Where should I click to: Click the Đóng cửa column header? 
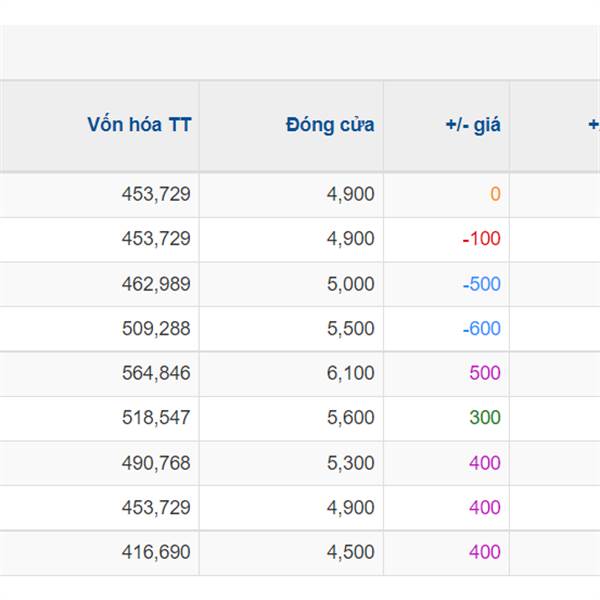[x=330, y=125]
